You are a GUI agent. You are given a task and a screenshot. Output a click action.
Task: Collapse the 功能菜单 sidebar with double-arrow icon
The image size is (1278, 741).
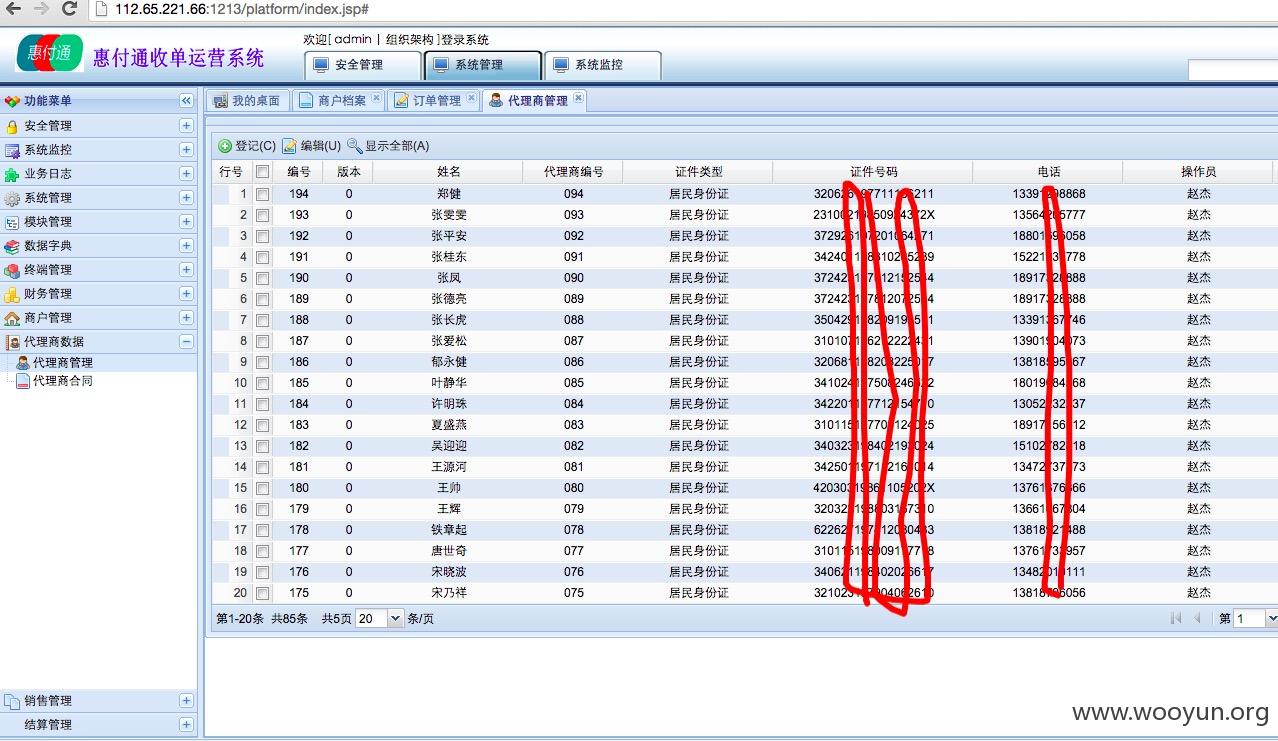[x=186, y=101]
